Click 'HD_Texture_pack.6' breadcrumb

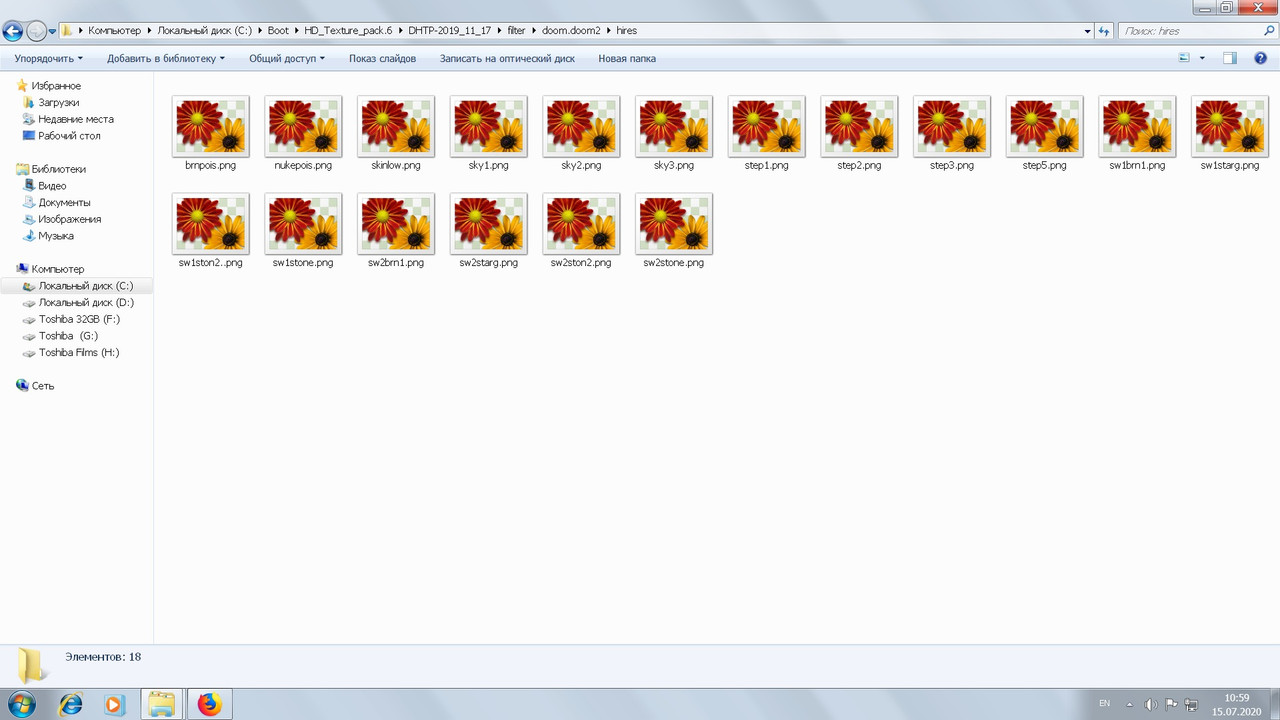coord(349,31)
